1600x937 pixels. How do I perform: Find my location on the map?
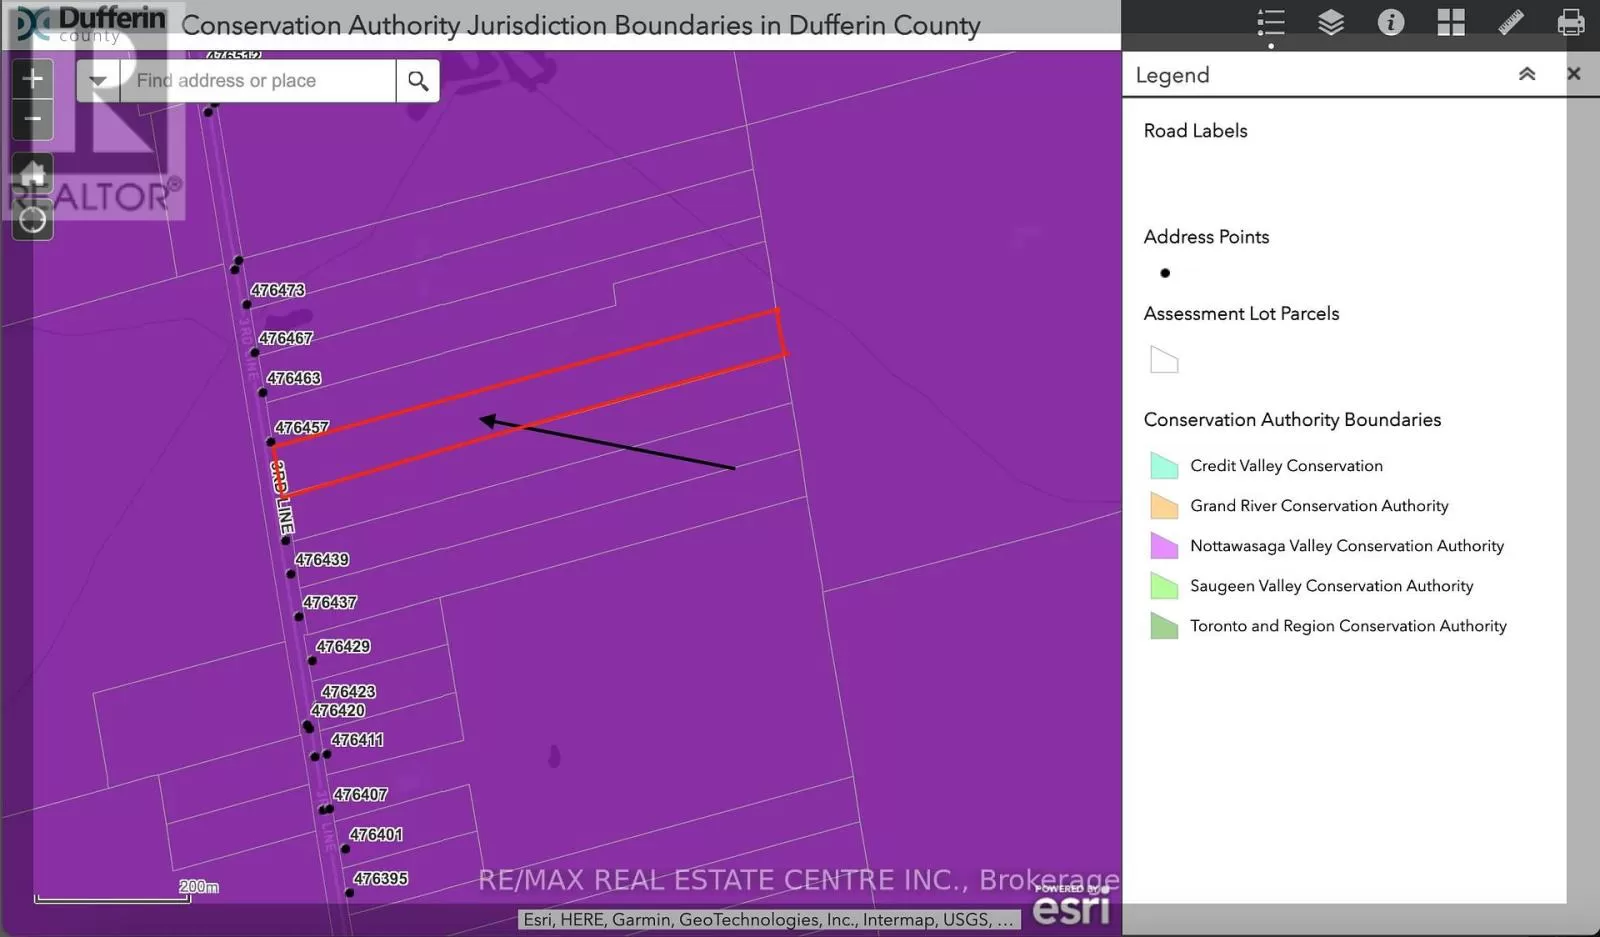(x=32, y=219)
